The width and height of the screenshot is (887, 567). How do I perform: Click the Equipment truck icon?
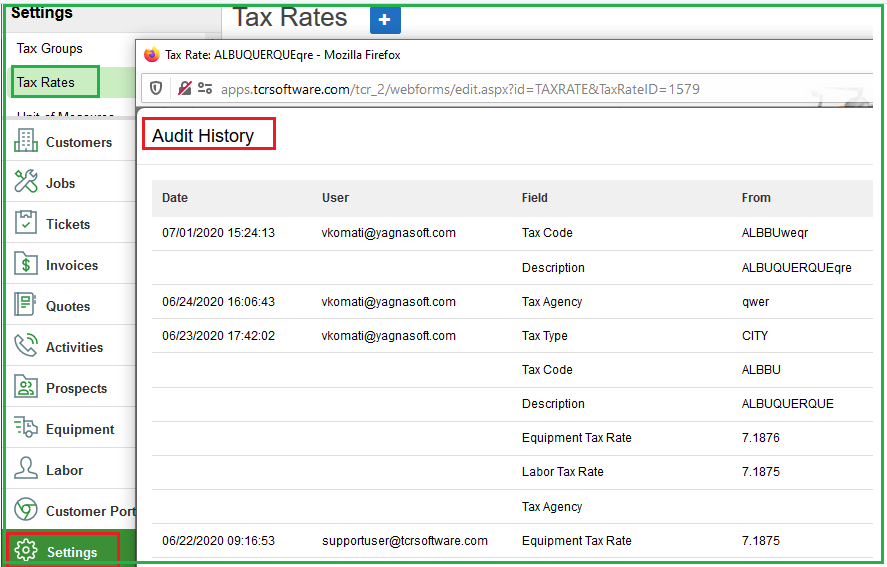coord(26,429)
